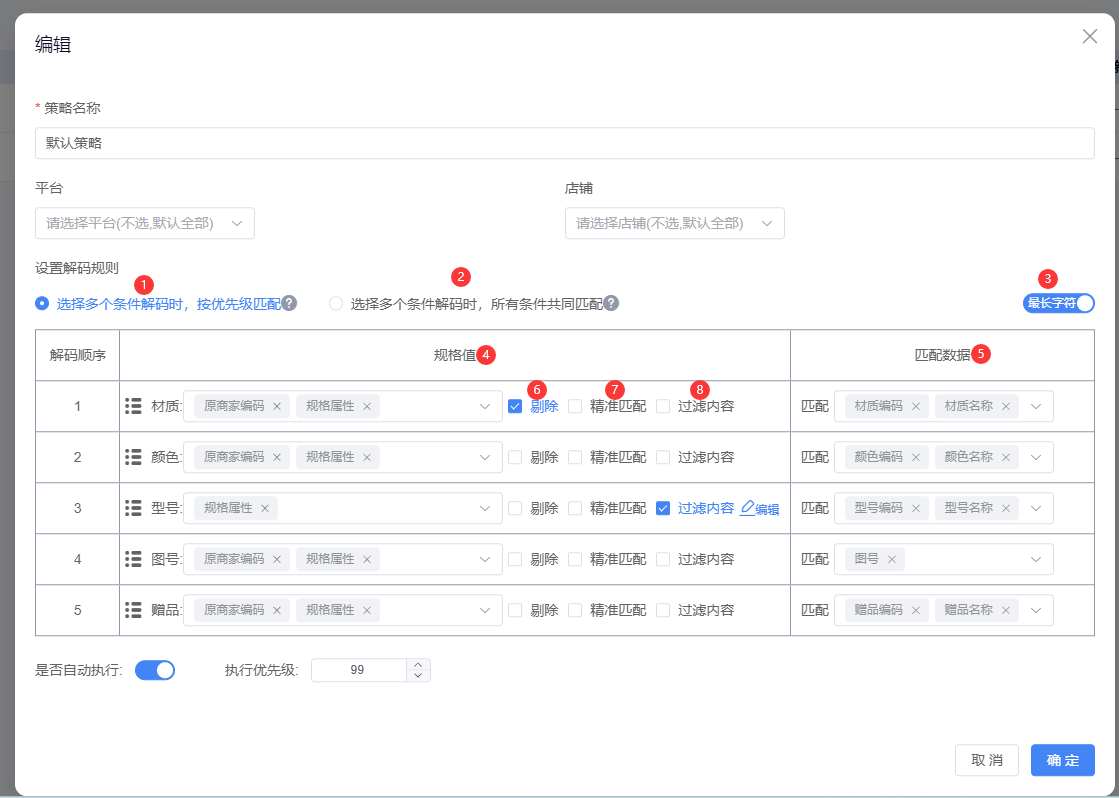The image size is (1119, 798).
Task: Click help icon beside 所有条件共同匹配 option
Action: (611, 303)
